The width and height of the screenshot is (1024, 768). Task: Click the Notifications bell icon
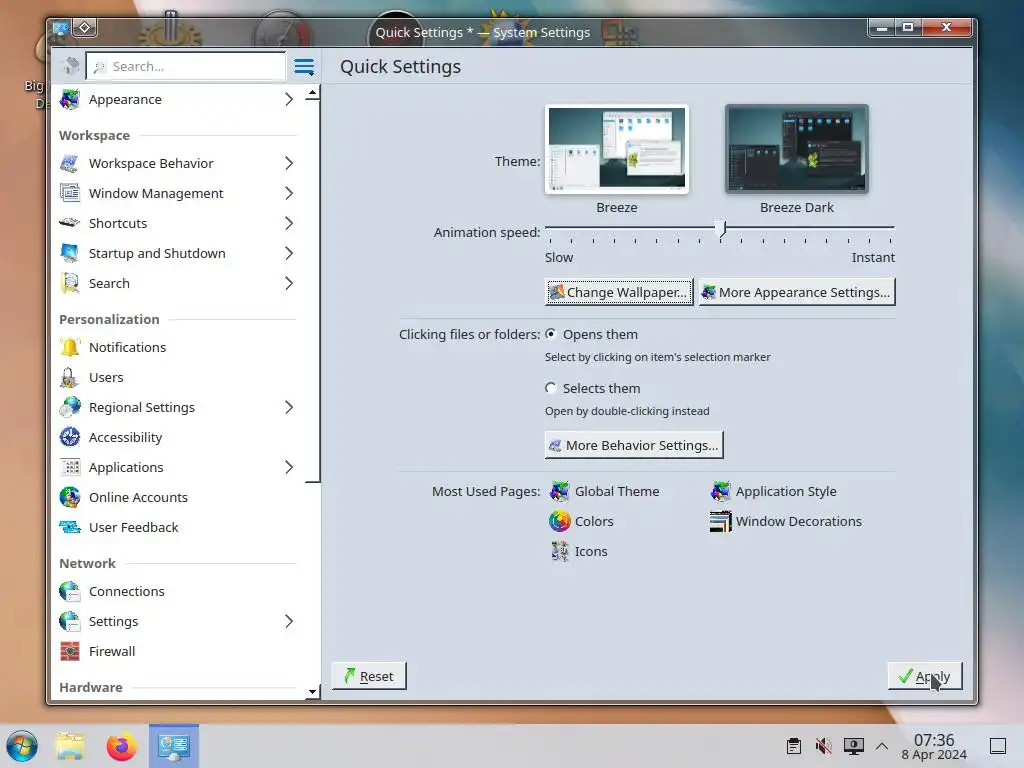click(x=70, y=347)
